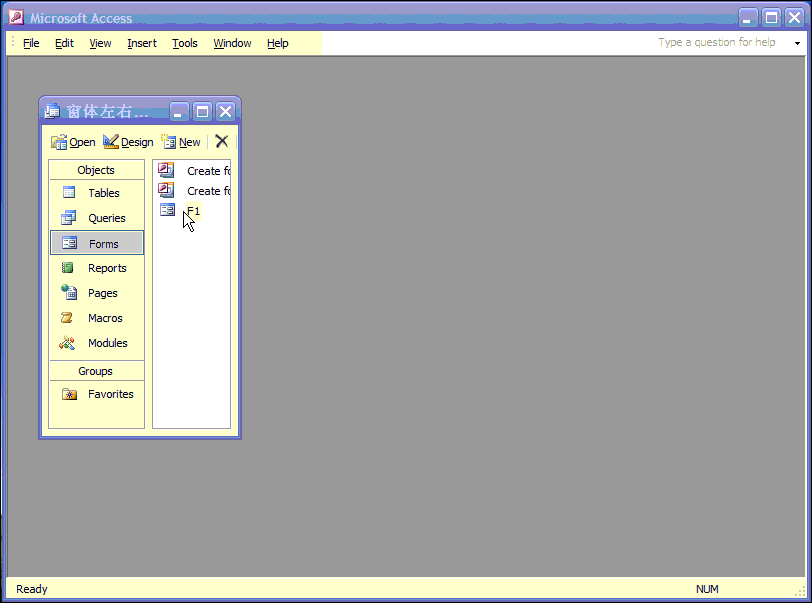This screenshot has width=812, height=603.
Task: Maximize the database window
Action: point(202,111)
